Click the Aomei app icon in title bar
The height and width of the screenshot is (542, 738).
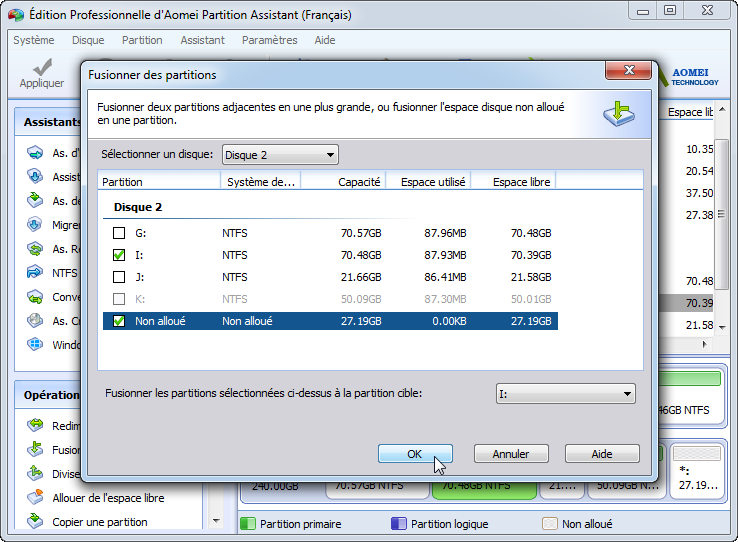click(x=16, y=15)
